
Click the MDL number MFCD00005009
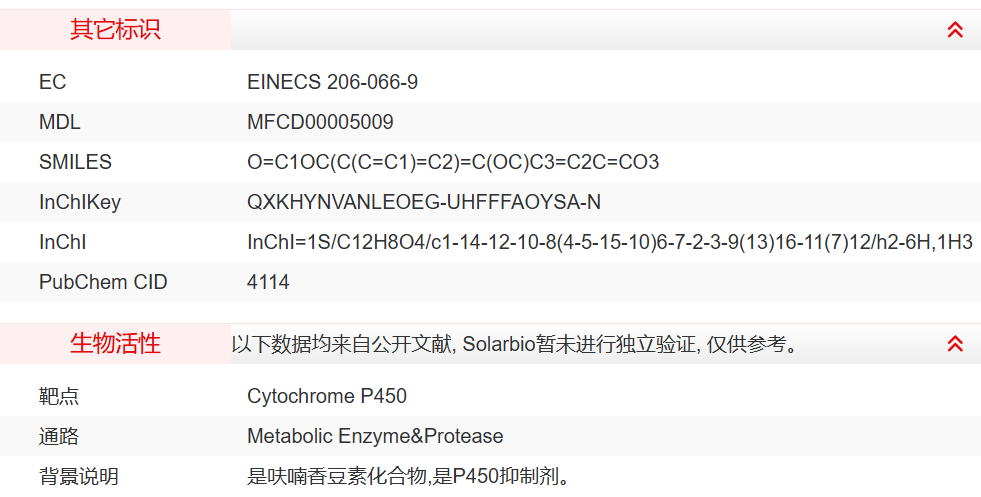(320, 122)
